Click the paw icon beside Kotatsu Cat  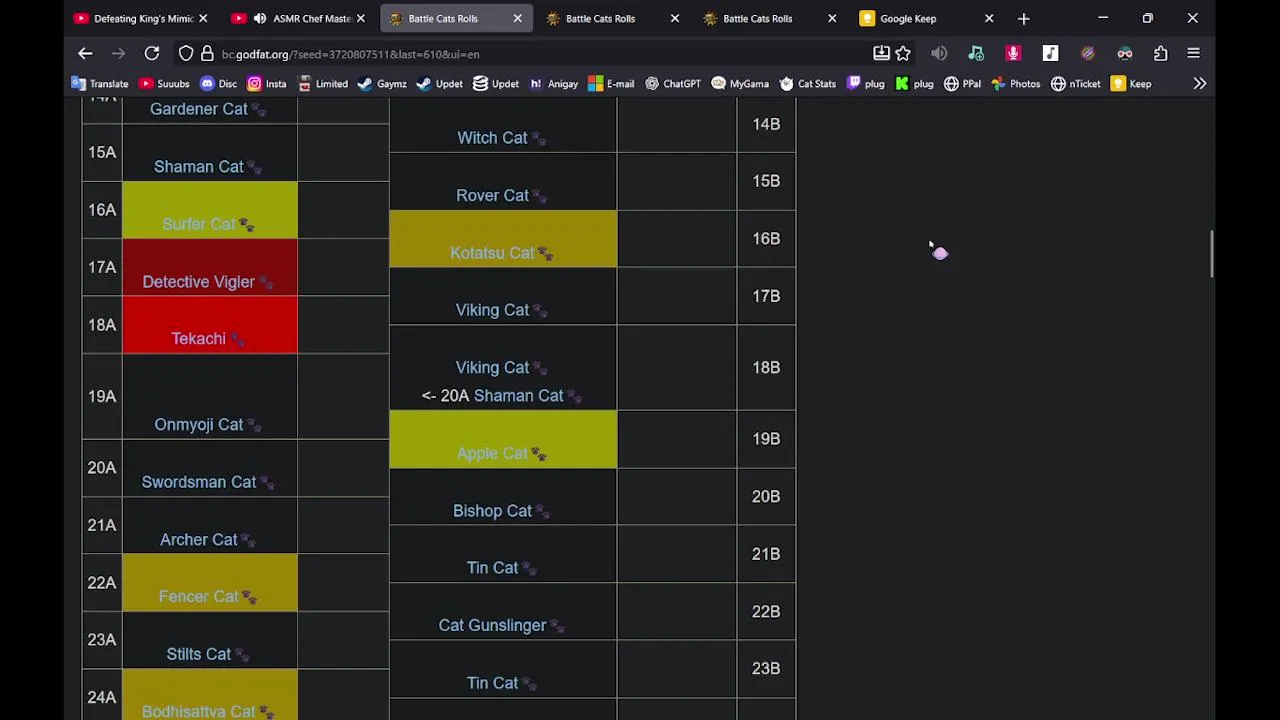pos(545,254)
